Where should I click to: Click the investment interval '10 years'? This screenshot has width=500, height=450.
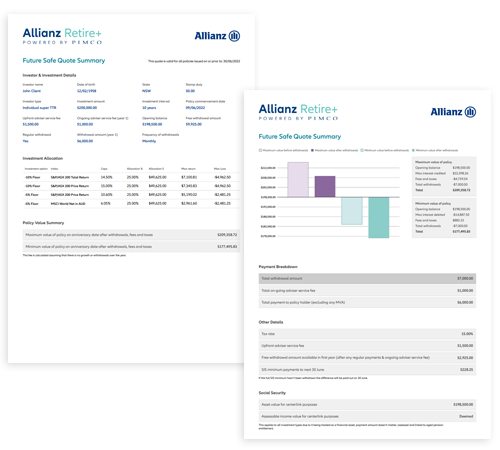(x=149, y=108)
